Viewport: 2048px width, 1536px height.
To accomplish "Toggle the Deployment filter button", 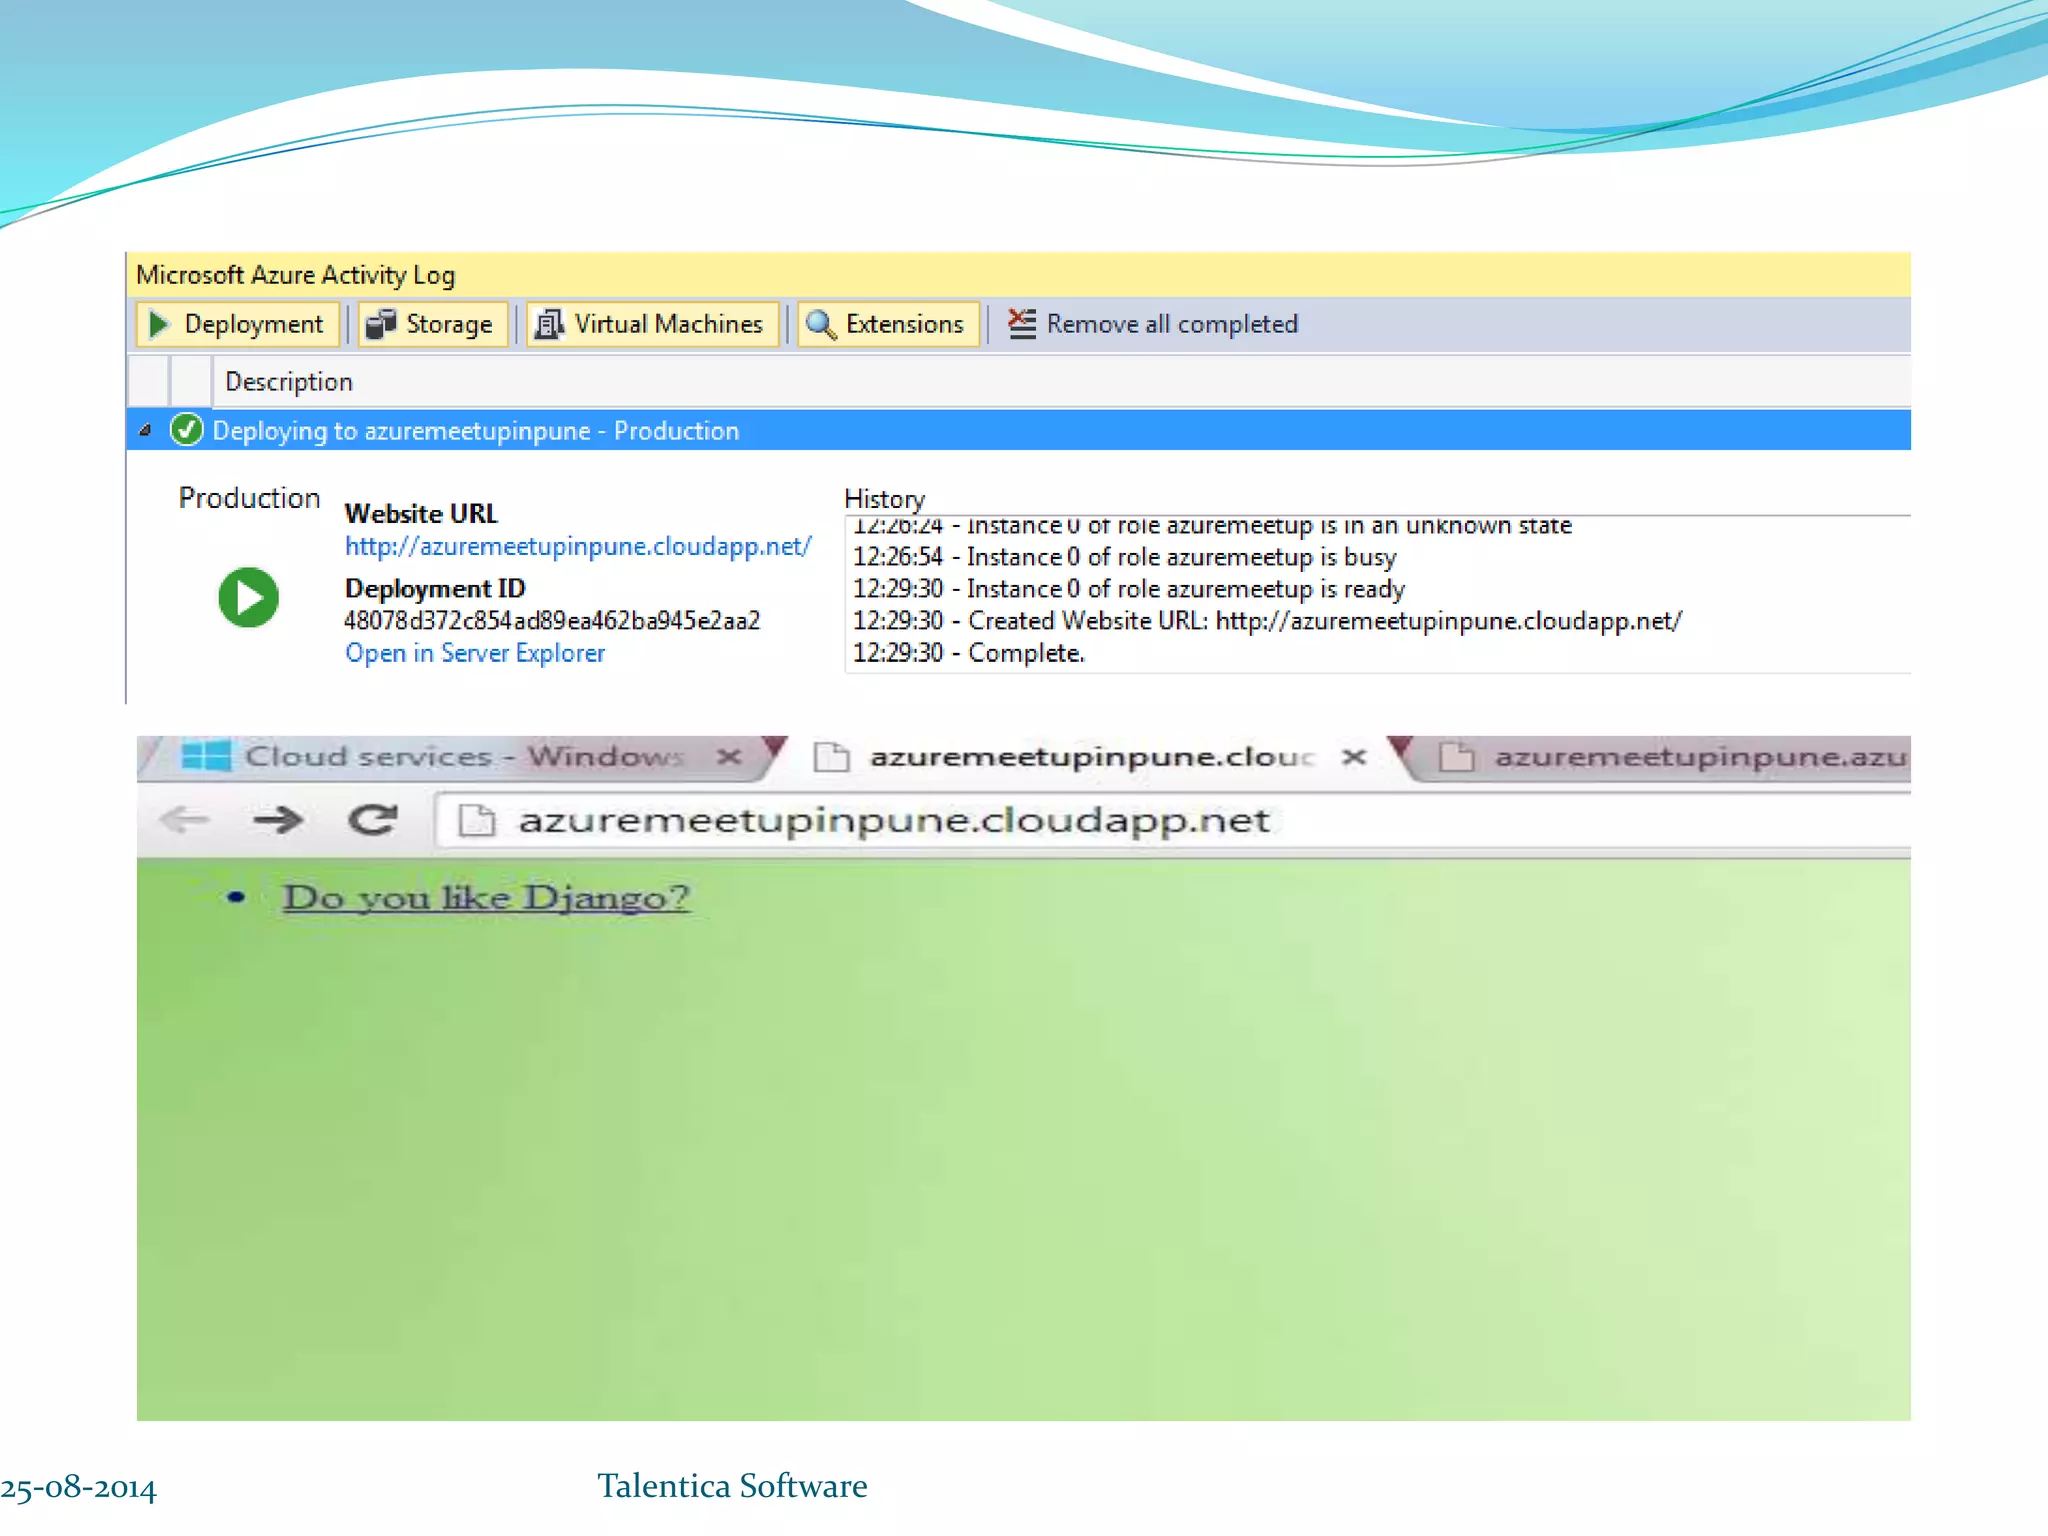I will (x=237, y=324).
